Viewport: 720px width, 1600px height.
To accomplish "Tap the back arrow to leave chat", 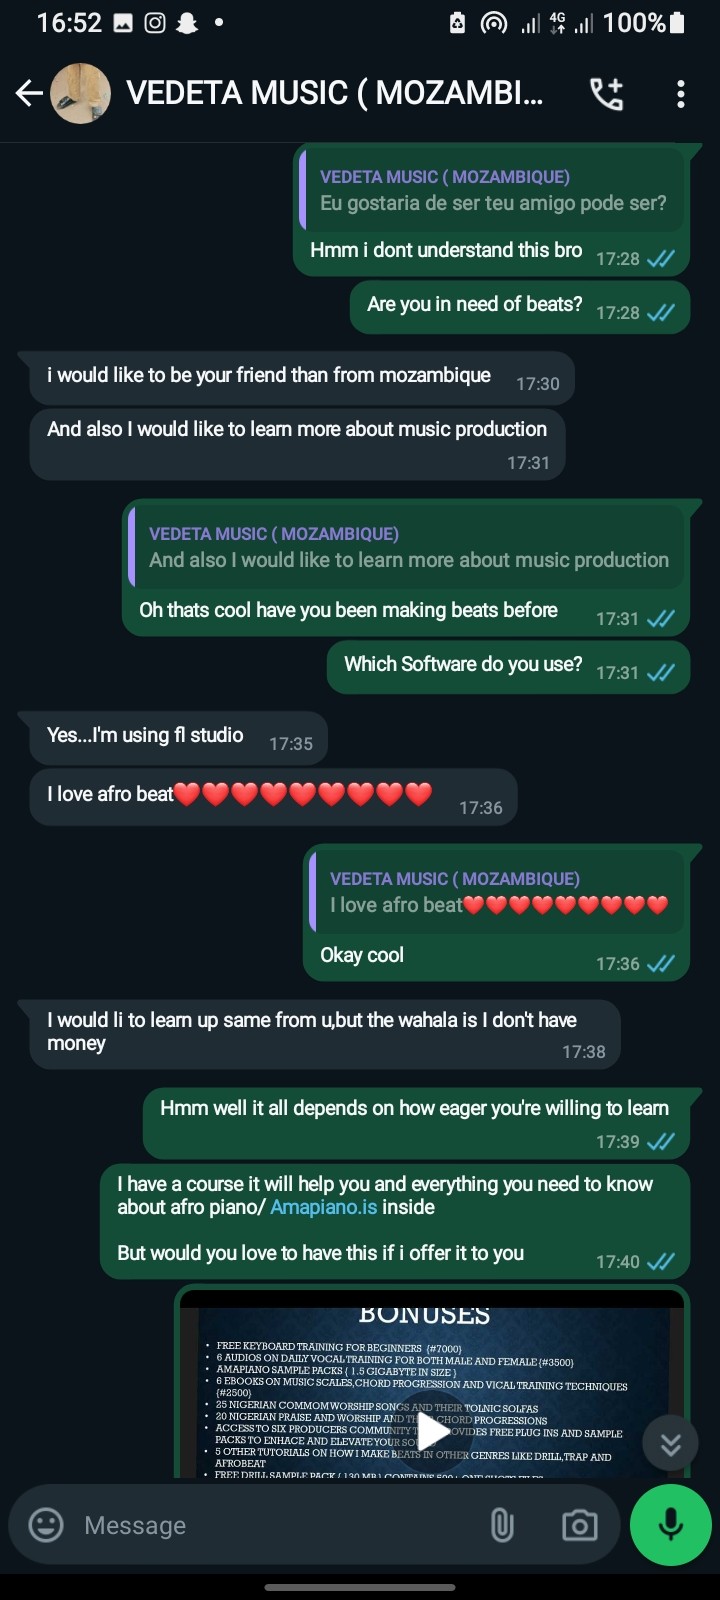I will click(29, 94).
